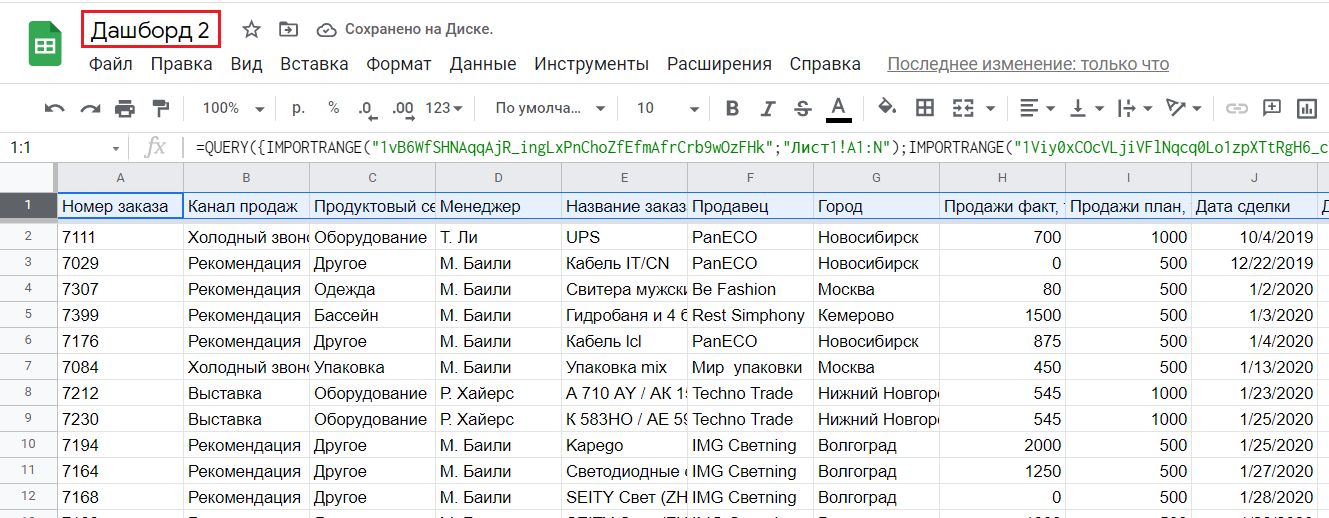This screenshot has width=1329, height=518.
Task: Open the vertical align dropdown
Action: click(x=1087, y=108)
